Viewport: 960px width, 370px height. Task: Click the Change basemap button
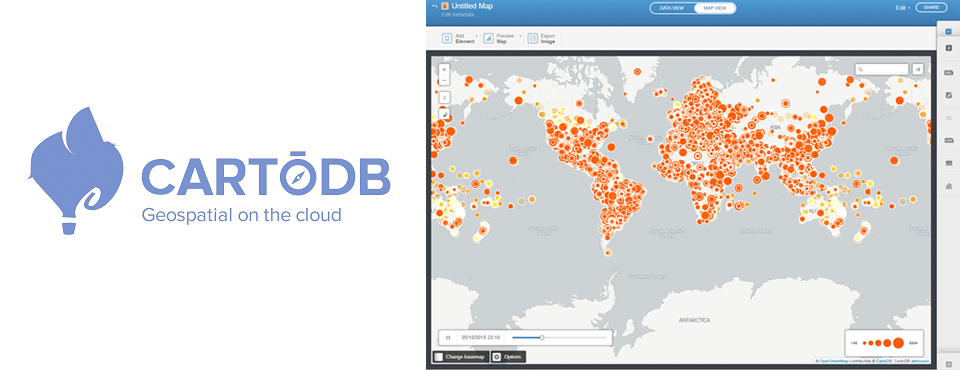461,357
